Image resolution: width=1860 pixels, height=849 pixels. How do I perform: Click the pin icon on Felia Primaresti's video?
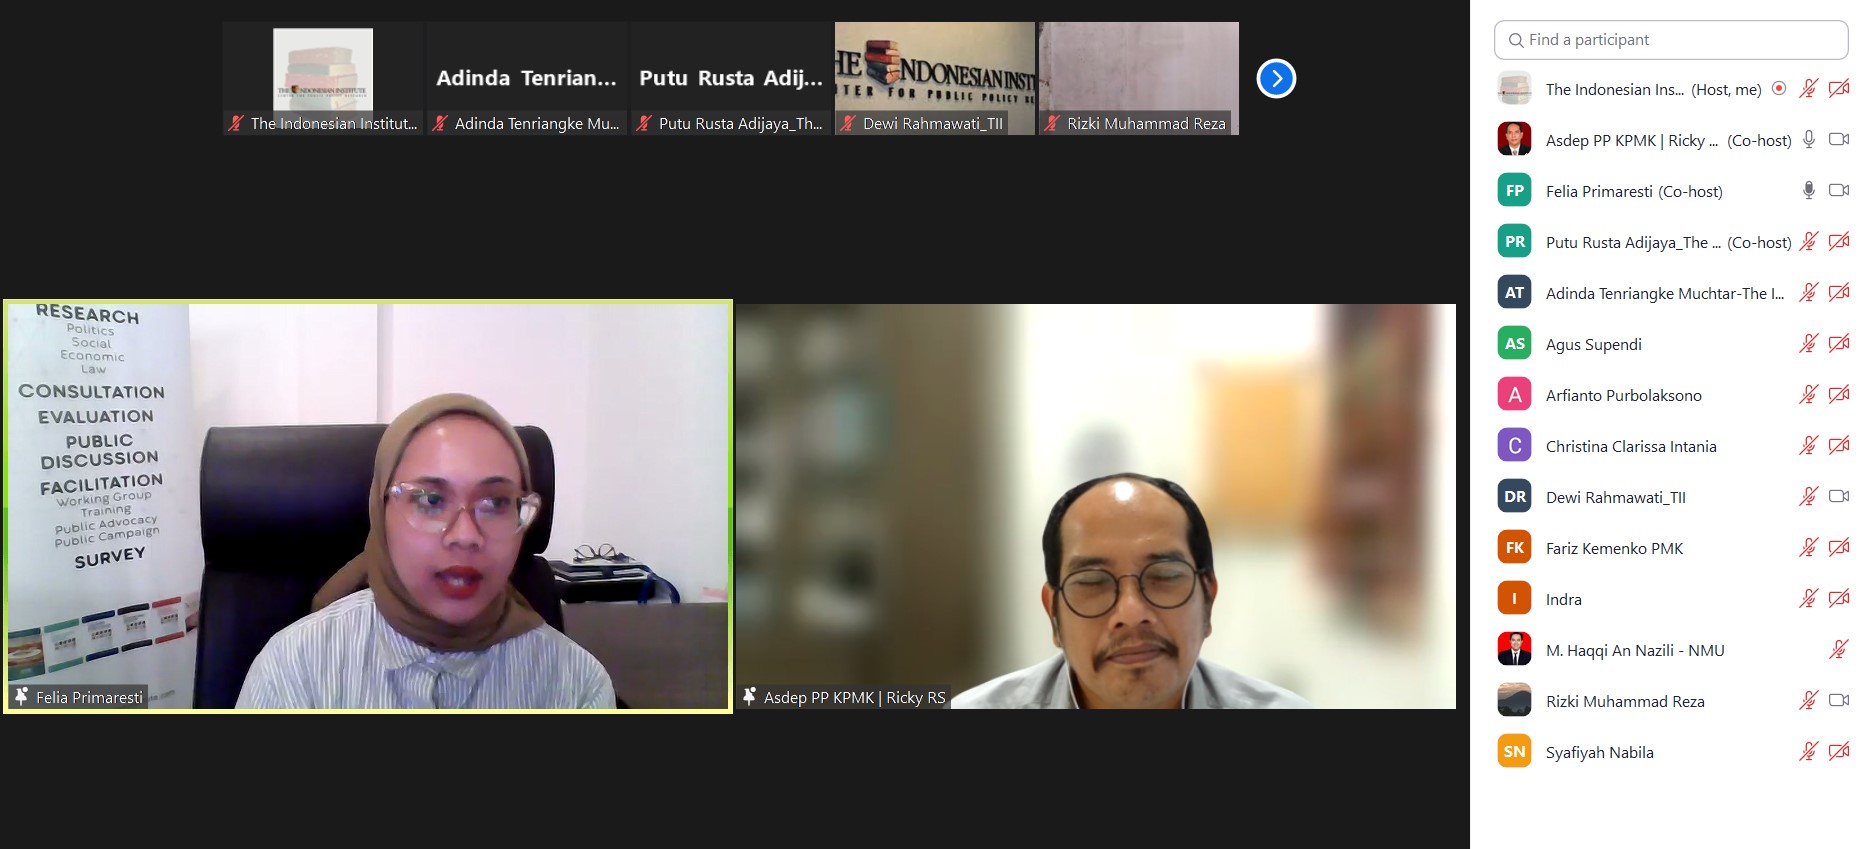coord(21,696)
